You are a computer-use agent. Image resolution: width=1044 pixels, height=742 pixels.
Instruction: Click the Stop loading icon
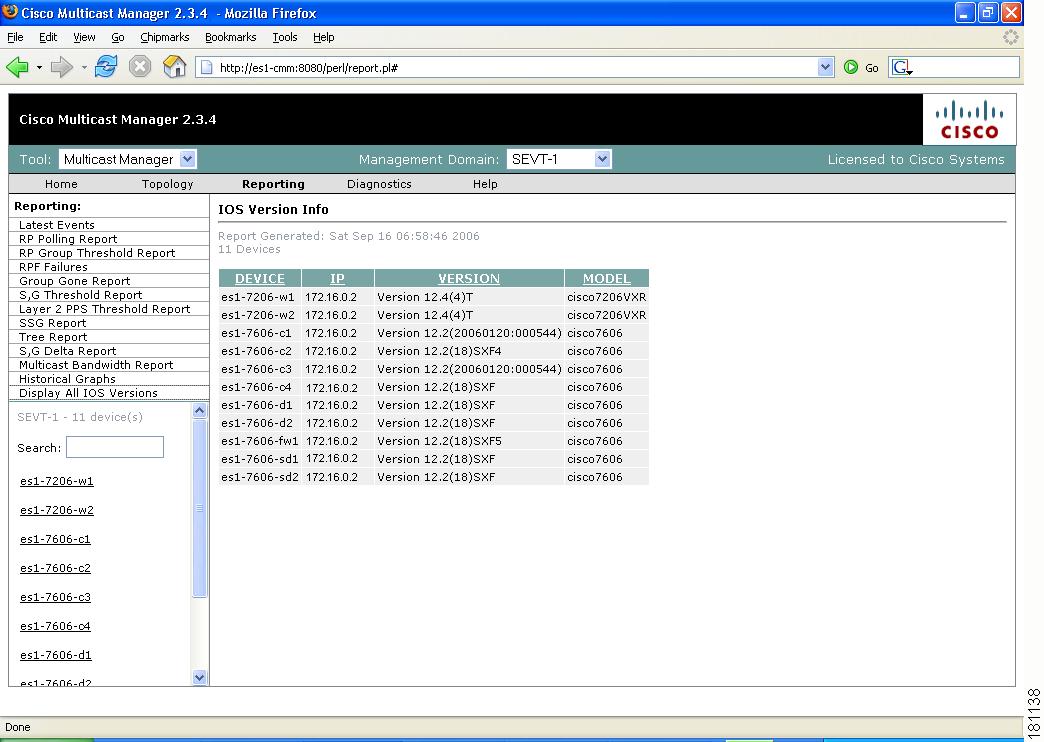click(140, 67)
